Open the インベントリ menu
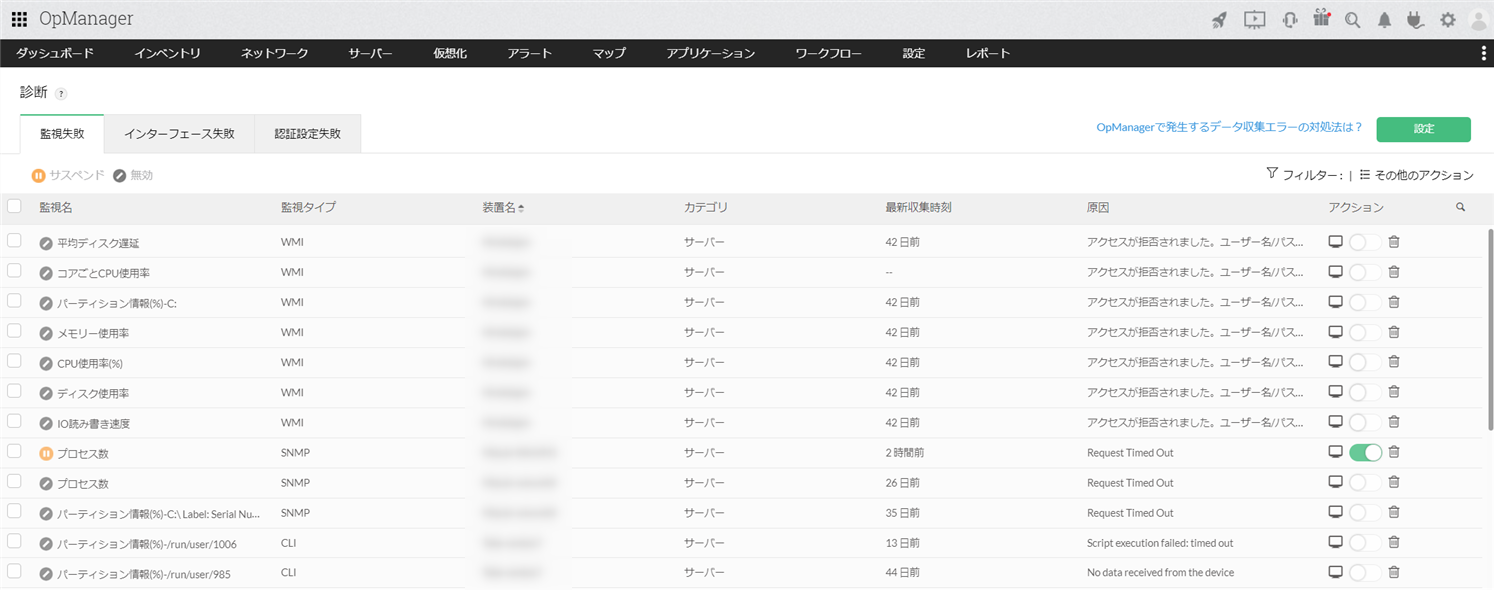 coord(167,53)
